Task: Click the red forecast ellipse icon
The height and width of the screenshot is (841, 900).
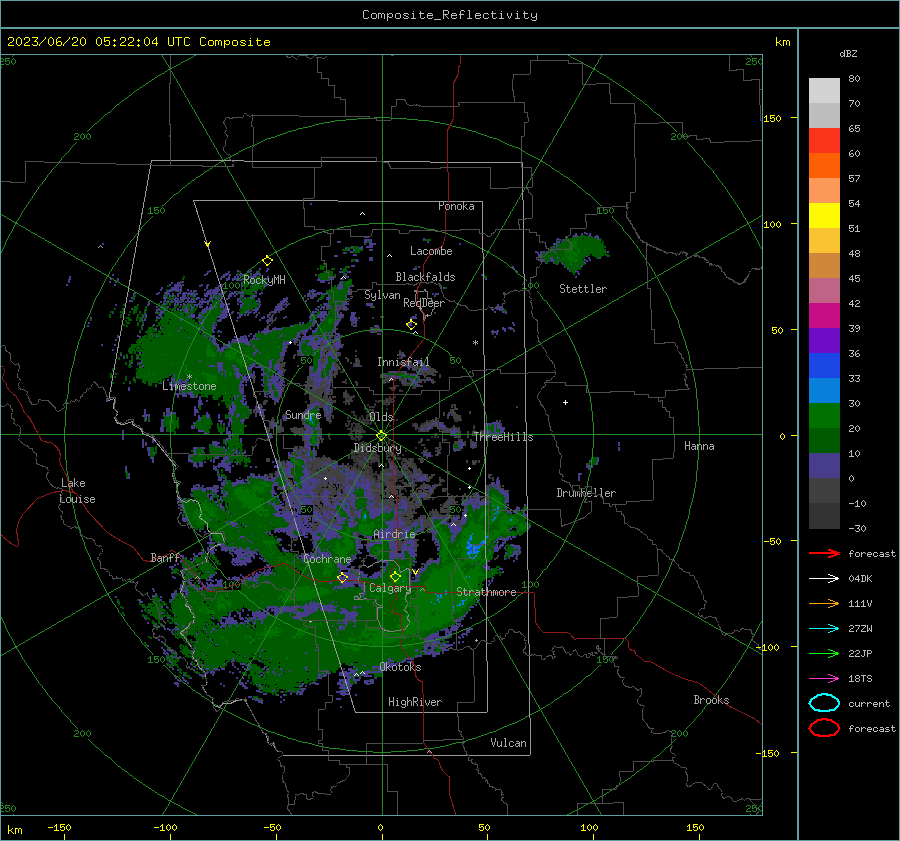Action: (x=824, y=728)
